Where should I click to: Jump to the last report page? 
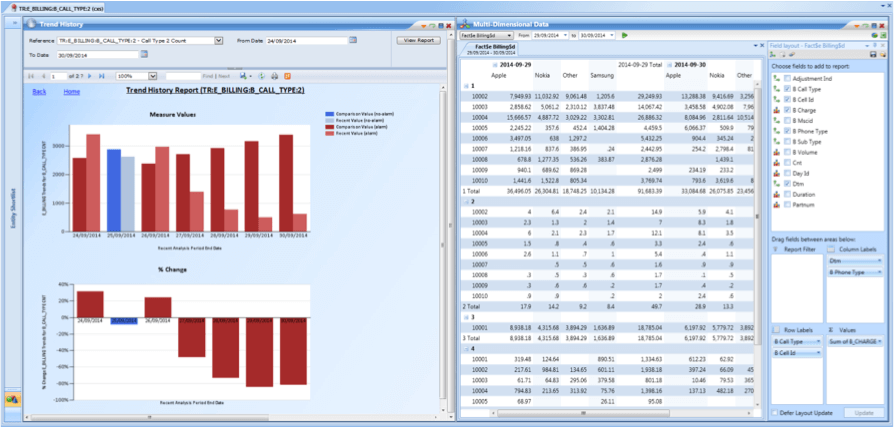[101, 76]
